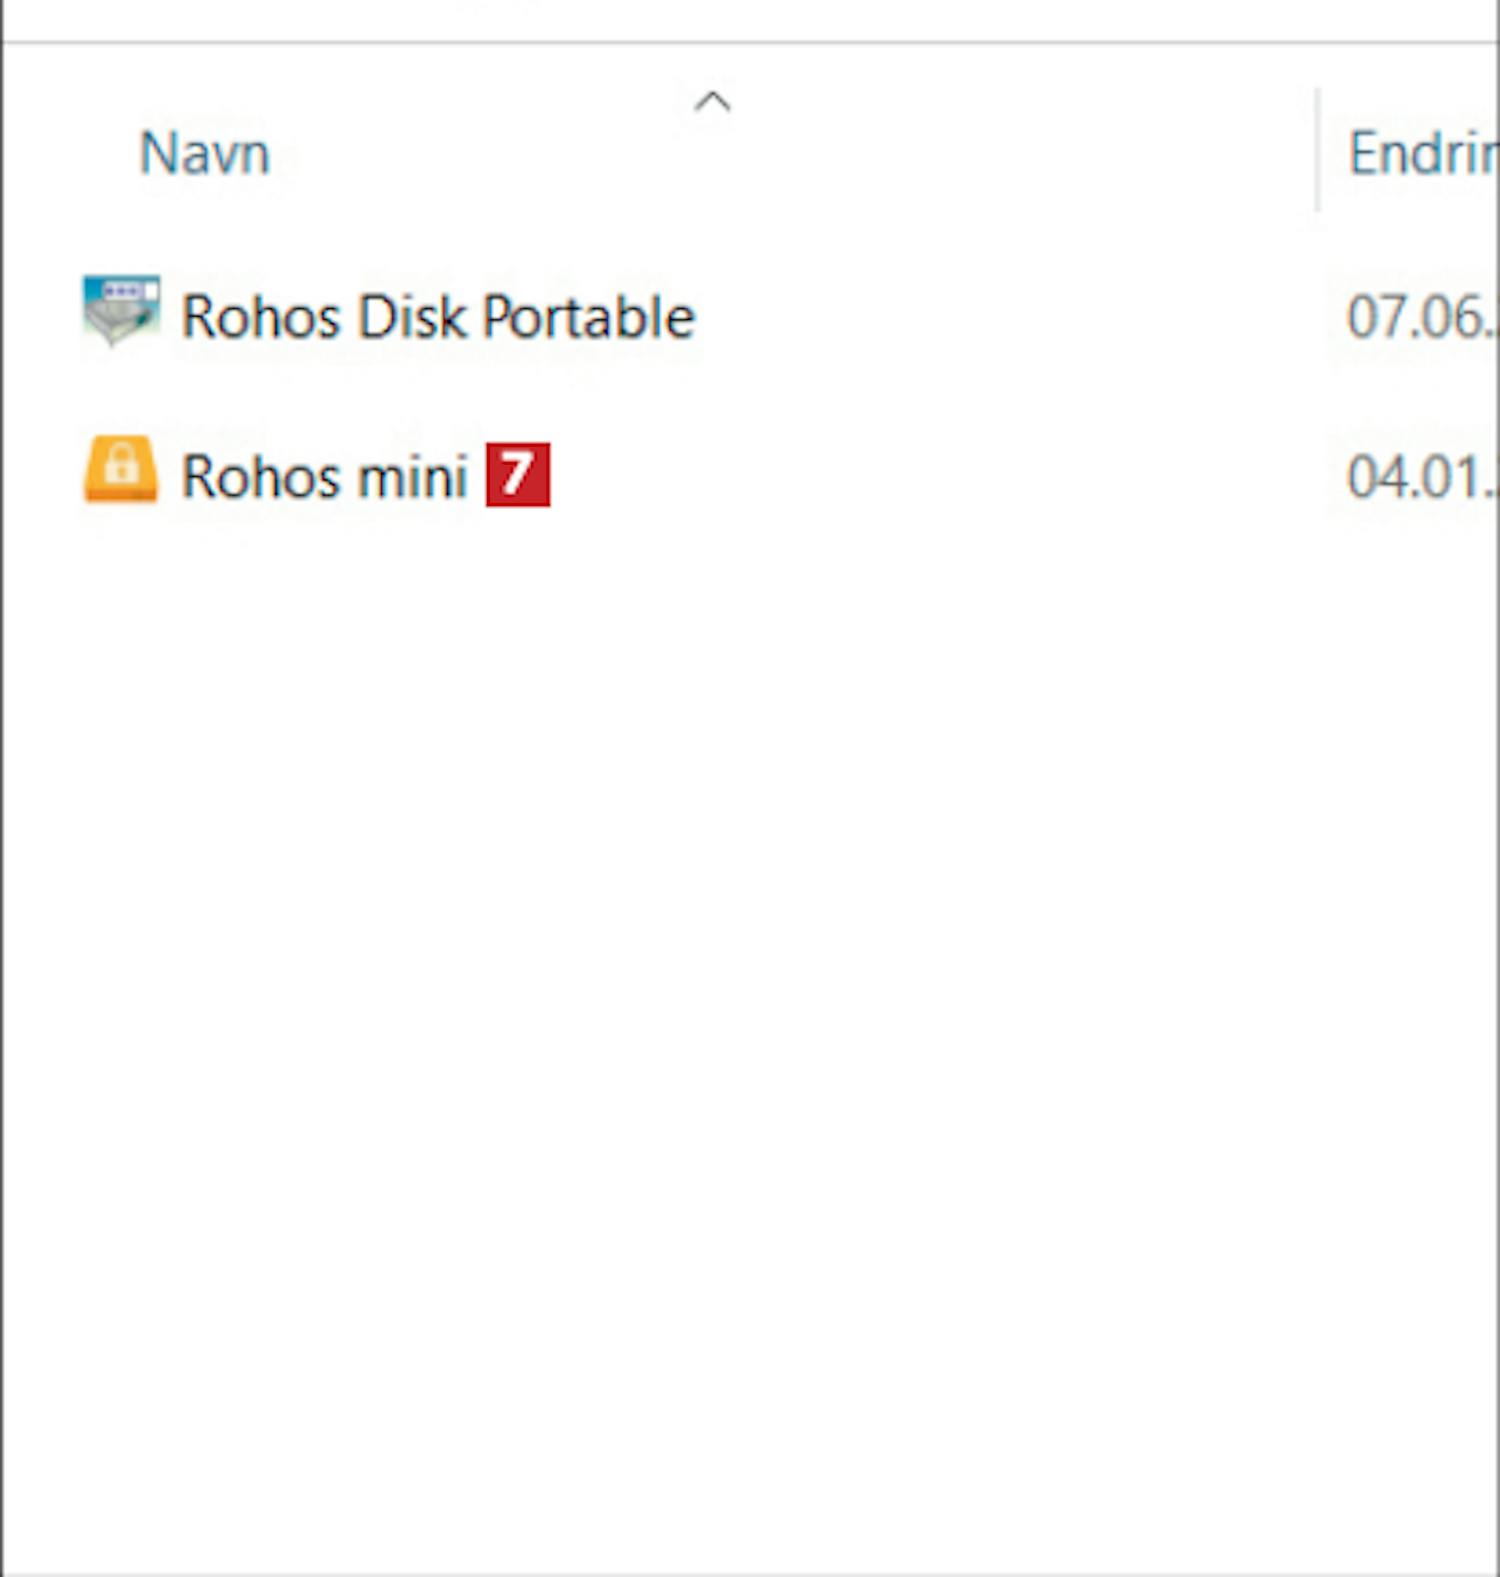1500x1577 pixels.
Task: Sort files by the Navn column header
Action: [205, 154]
